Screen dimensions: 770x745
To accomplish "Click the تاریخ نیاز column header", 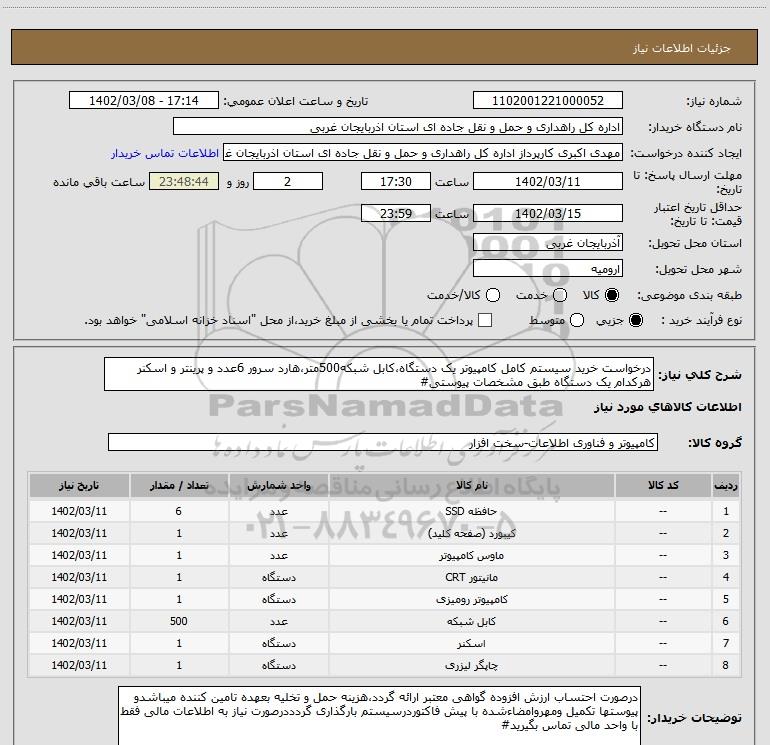I will [79, 486].
